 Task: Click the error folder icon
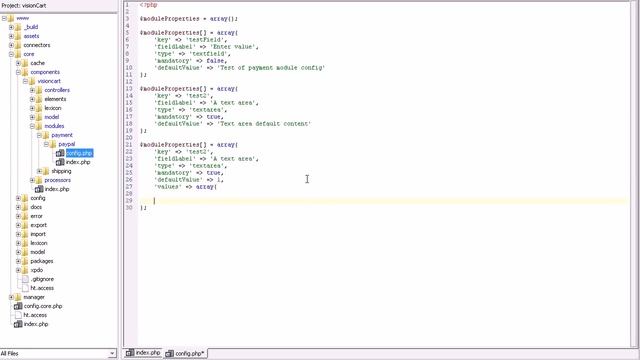(x=25, y=216)
